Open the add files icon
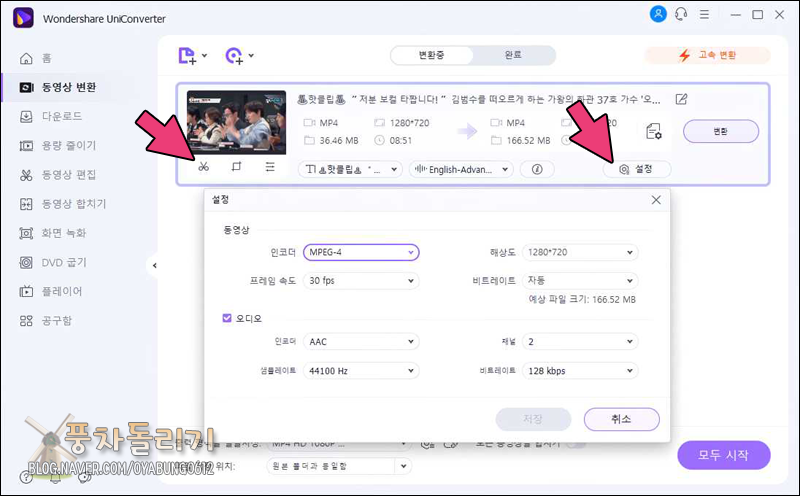 point(187,55)
